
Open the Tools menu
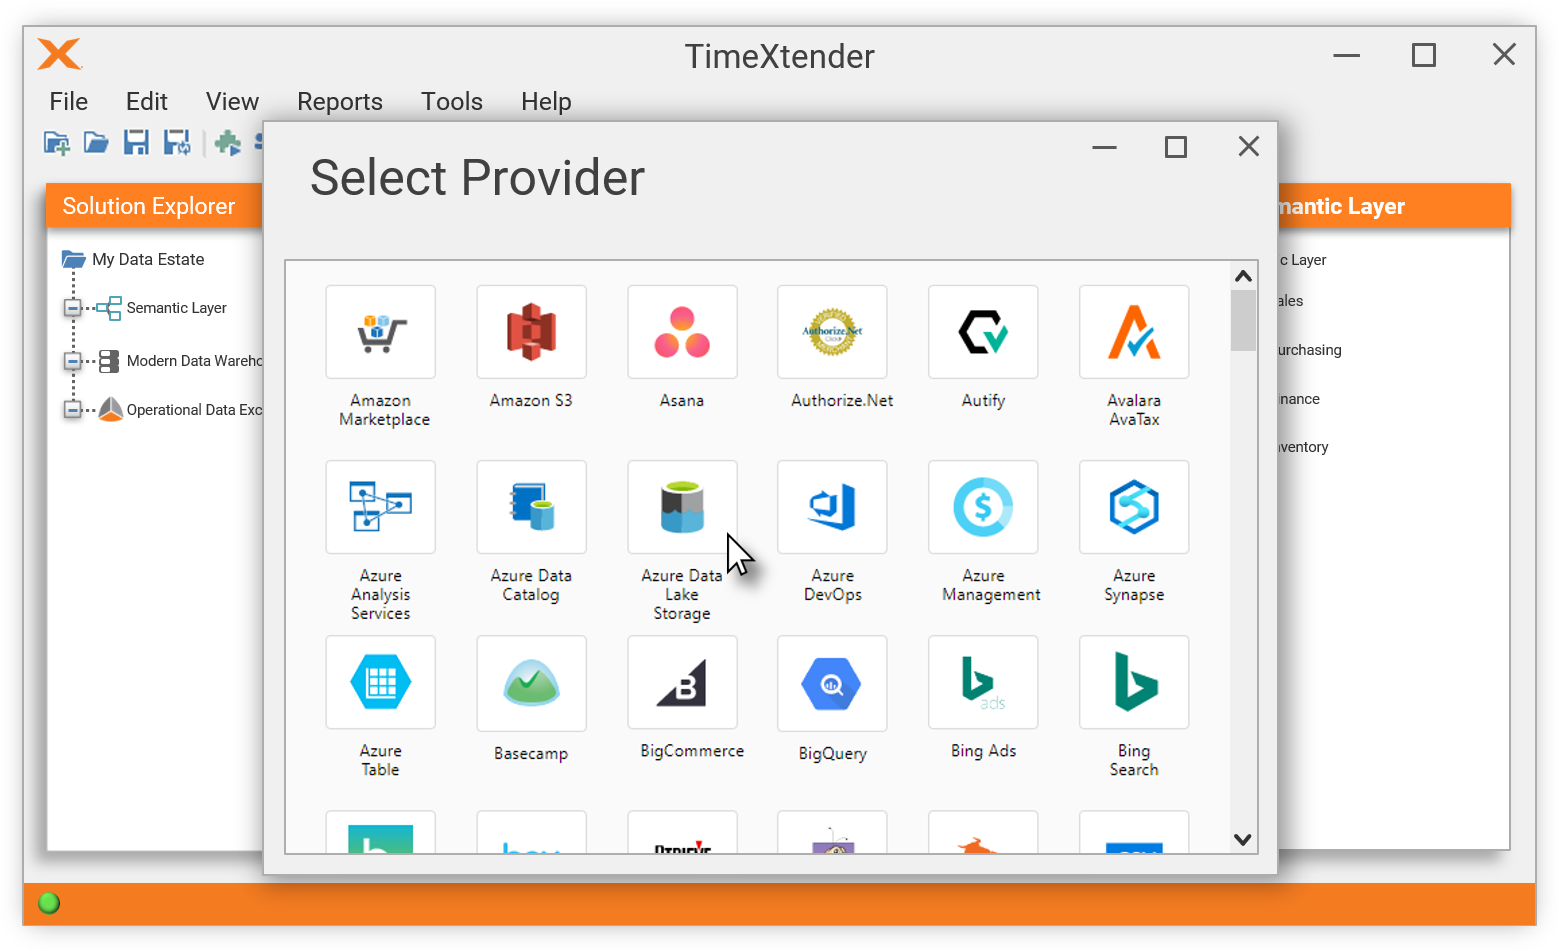click(452, 101)
